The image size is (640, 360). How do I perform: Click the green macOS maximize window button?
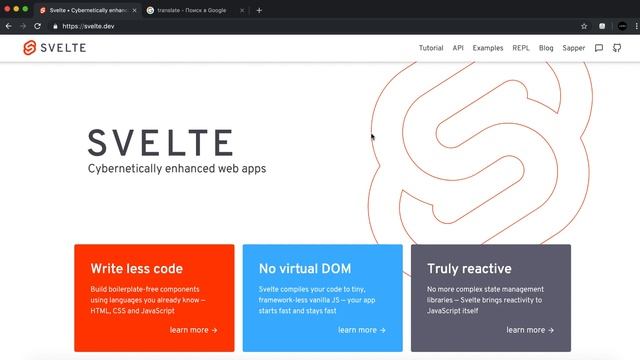click(25, 9)
